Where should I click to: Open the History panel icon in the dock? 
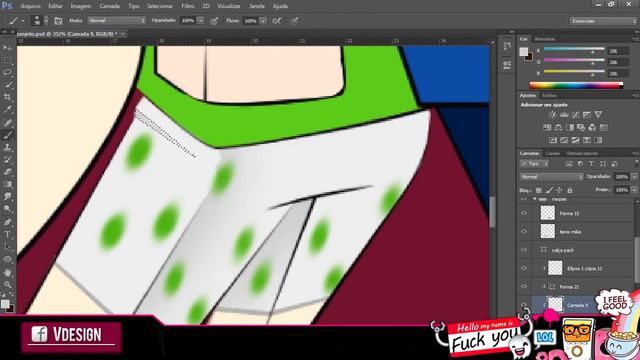507,46
